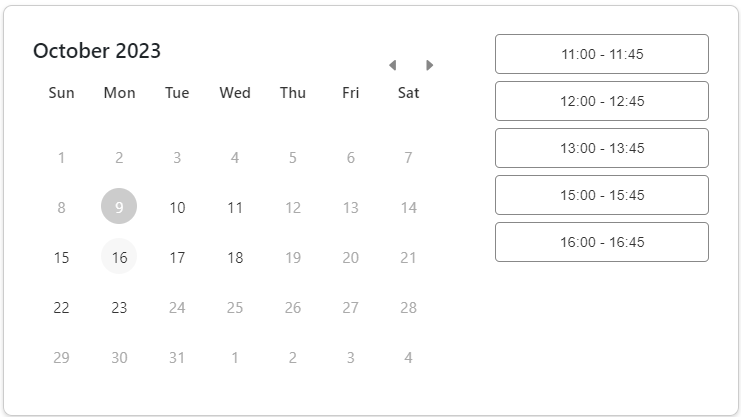This screenshot has height=417, width=741.
Task: Choose October 10 as the date
Action: pyautogui.click(x=177, y=207)
